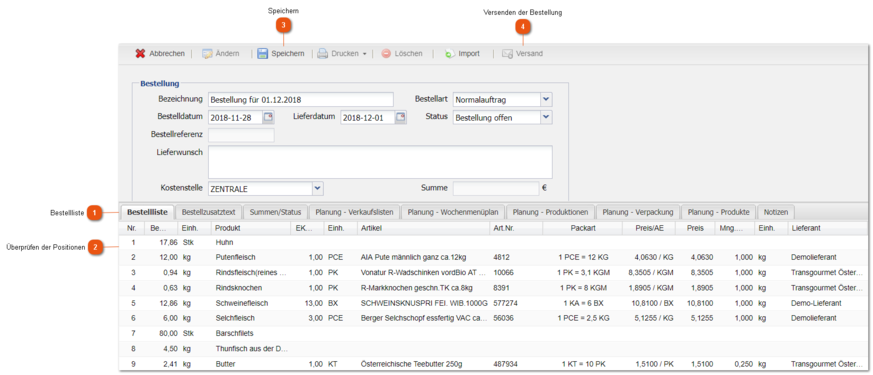Click the Löschen delete icon
Screen dimensions: 873x375
pyautogui.click(x=386, y=54)
